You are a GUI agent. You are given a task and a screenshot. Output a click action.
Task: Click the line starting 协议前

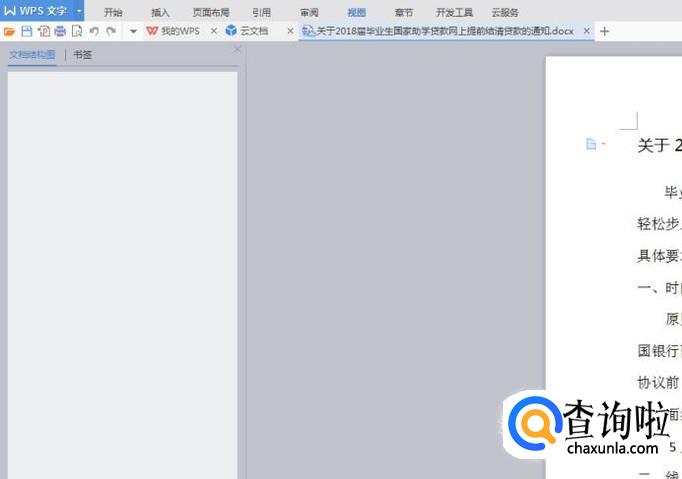[x=659, y=383]
